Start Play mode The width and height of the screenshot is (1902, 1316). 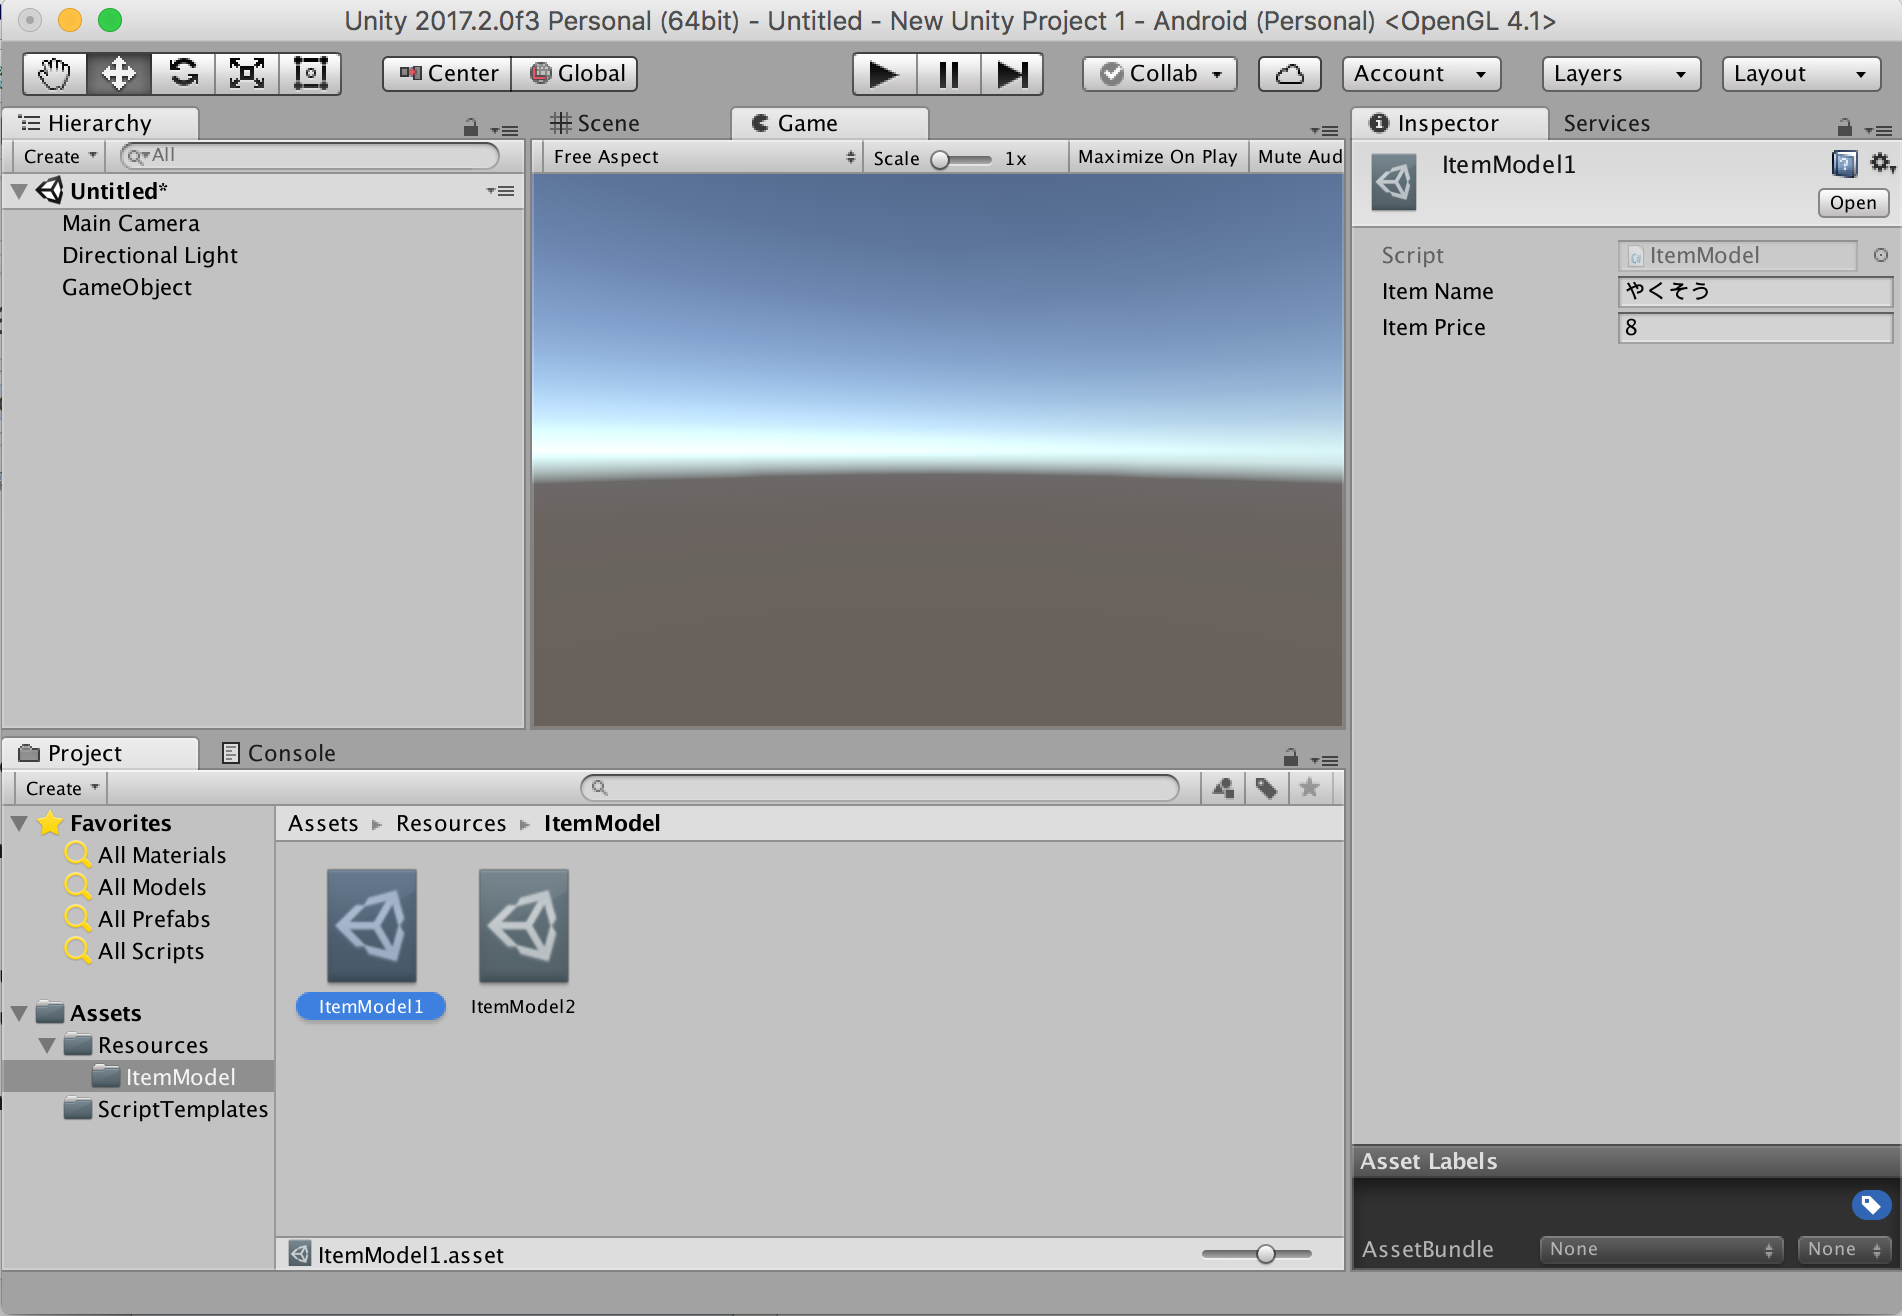tap(884, 74)
